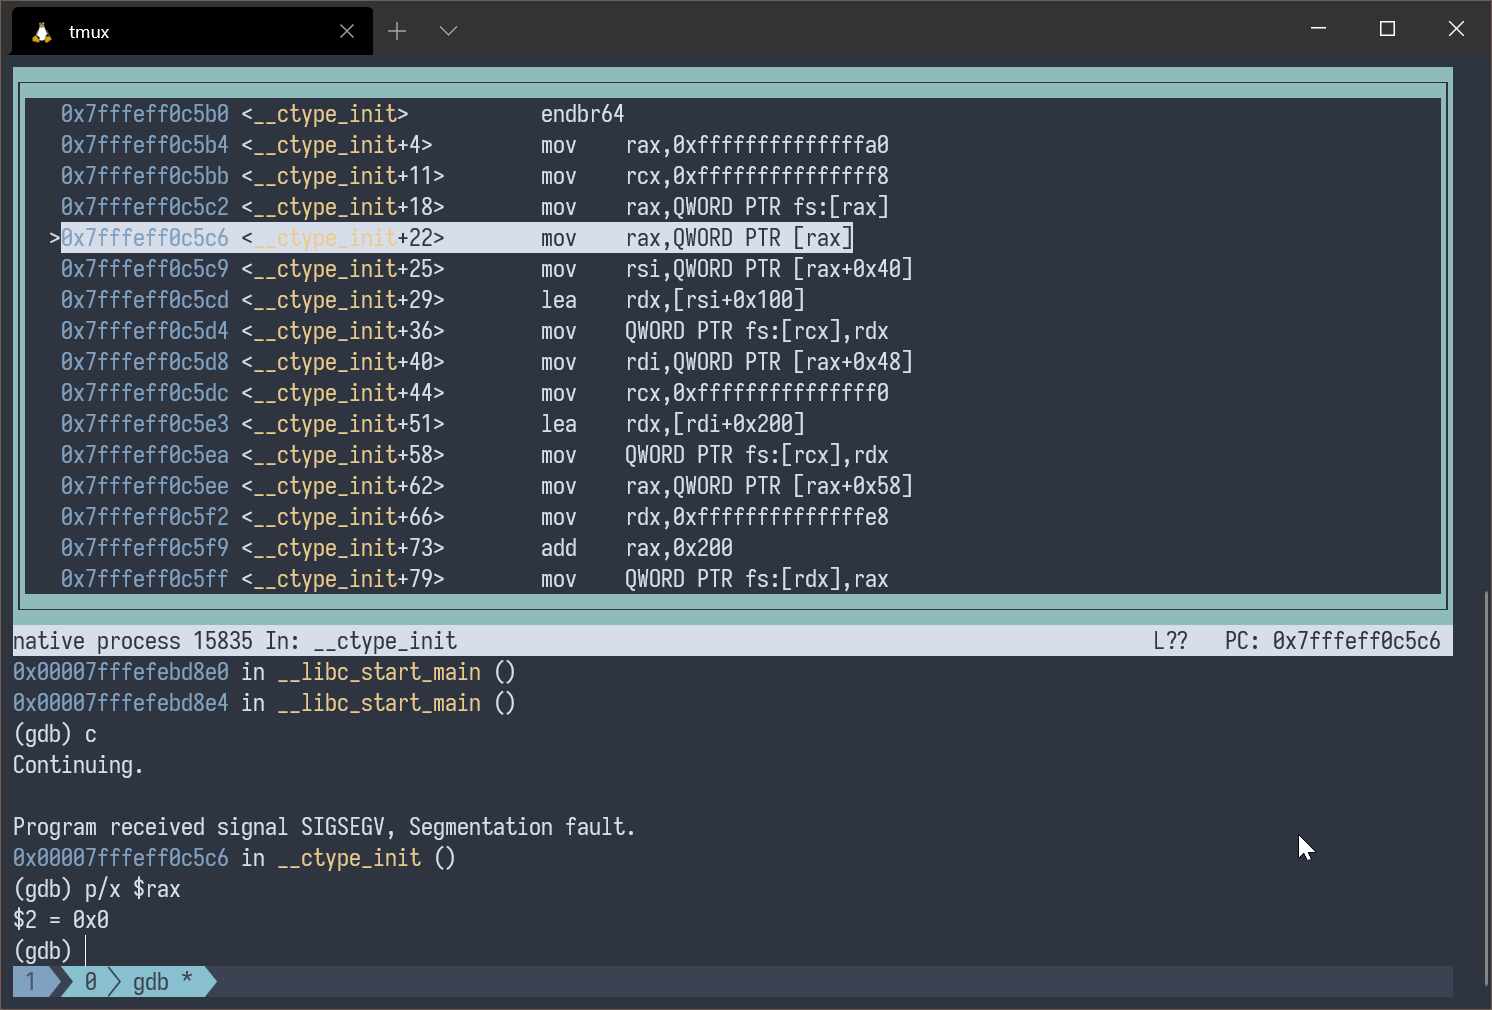
Task: Open a new terminal tab
Action: click(397, 31)
